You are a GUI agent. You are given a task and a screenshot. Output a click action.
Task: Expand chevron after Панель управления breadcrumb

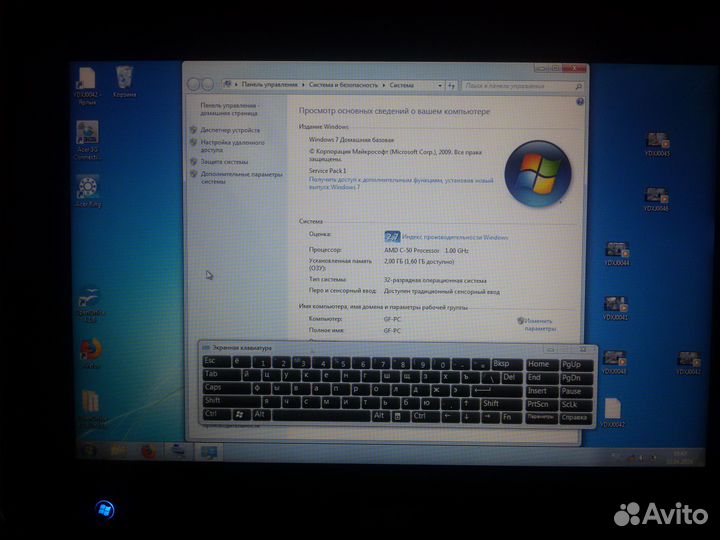303,85
